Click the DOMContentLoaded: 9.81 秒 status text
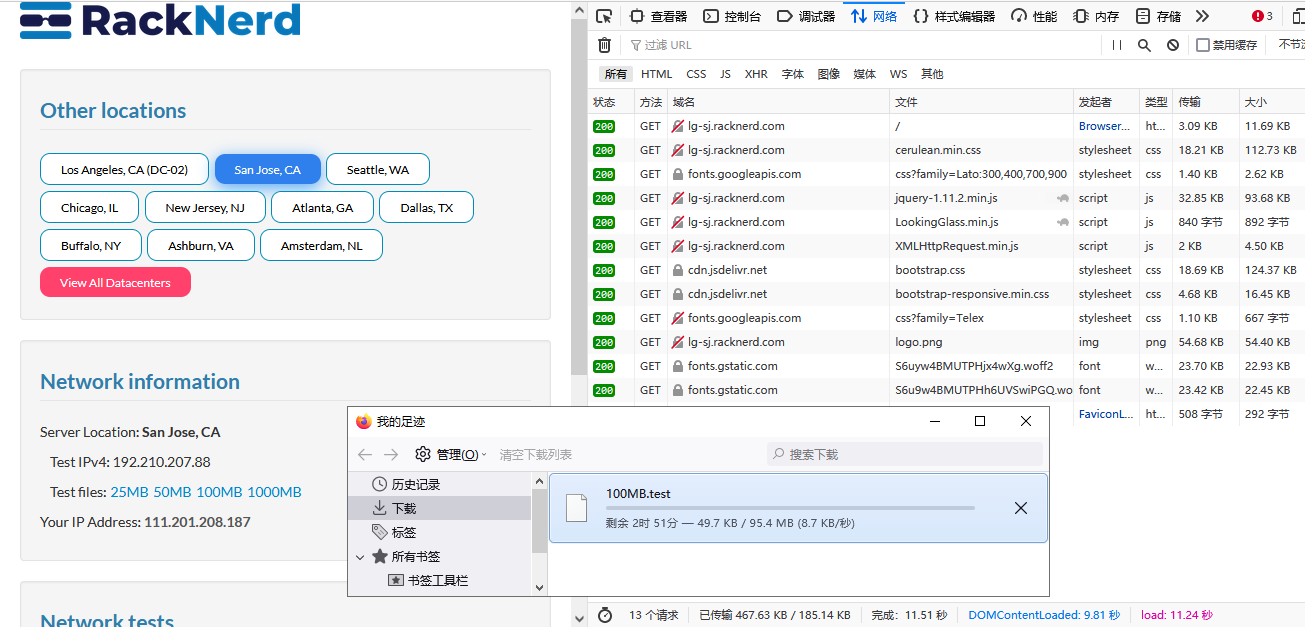Image resolution: width=1305 pixels, height=627 pixels. (x=1044, y=615)
